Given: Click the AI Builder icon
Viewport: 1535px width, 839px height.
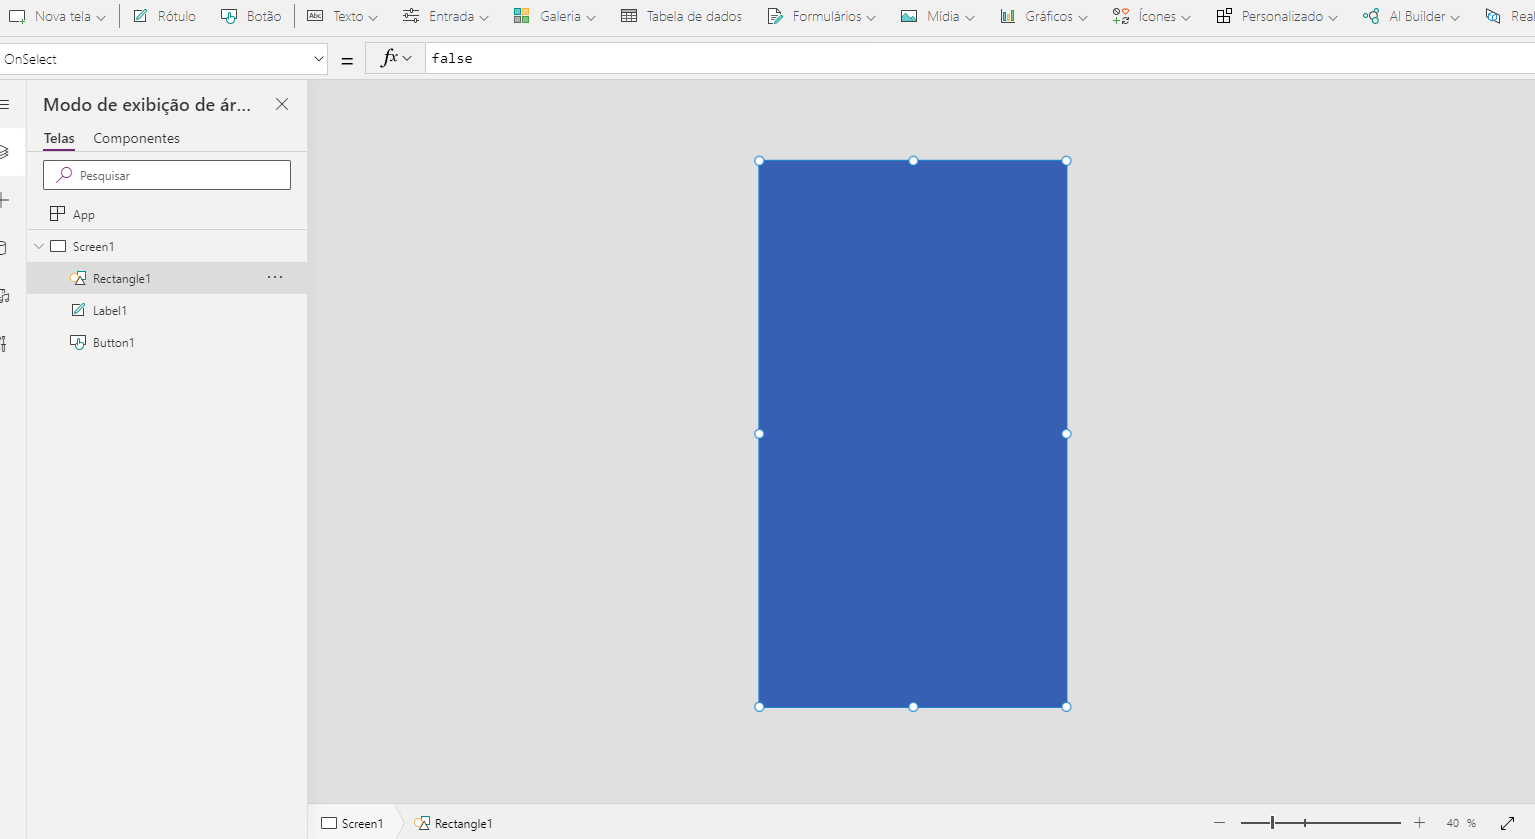Looking at the screenshot, I should 1371,16.
